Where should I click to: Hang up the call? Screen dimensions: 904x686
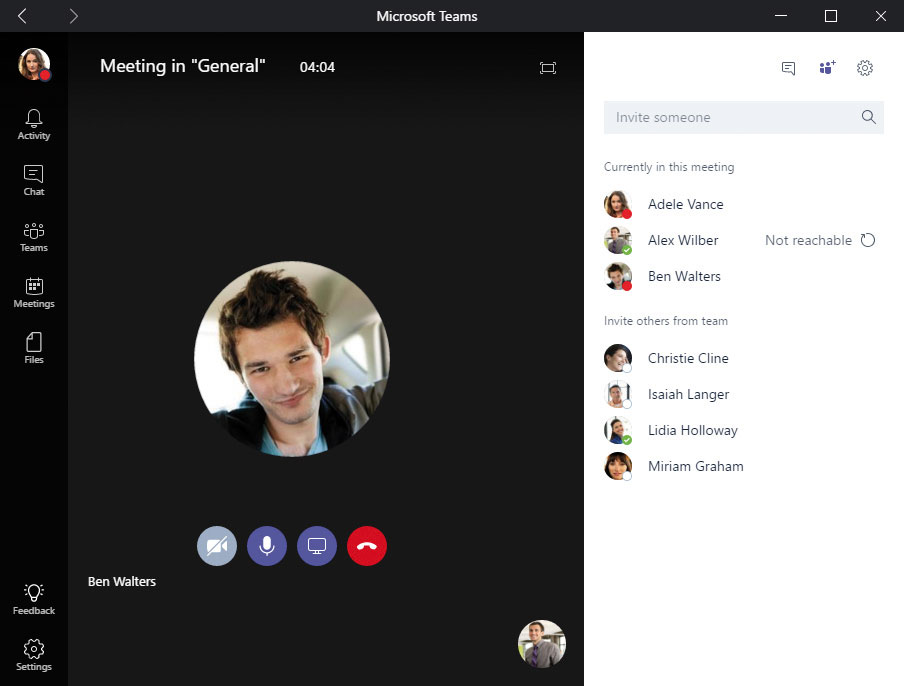point(367,546)
